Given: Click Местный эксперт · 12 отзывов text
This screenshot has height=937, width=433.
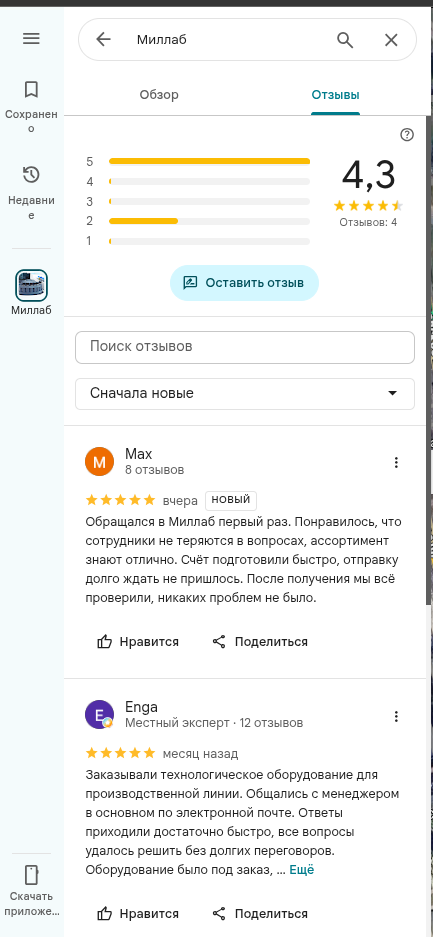Looking at the screenshot, I should [x=214, y=723].
